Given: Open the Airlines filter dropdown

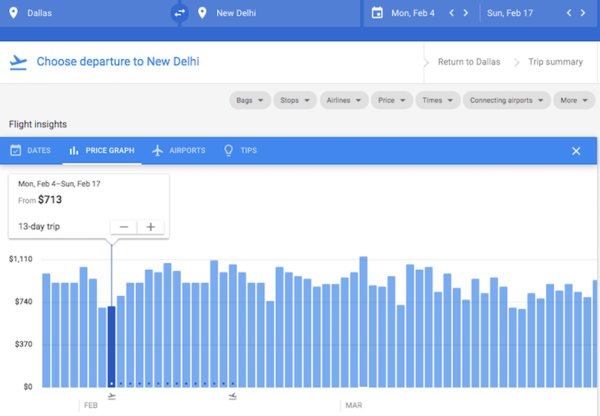Looking at the screenshot, I should [344, 100].
